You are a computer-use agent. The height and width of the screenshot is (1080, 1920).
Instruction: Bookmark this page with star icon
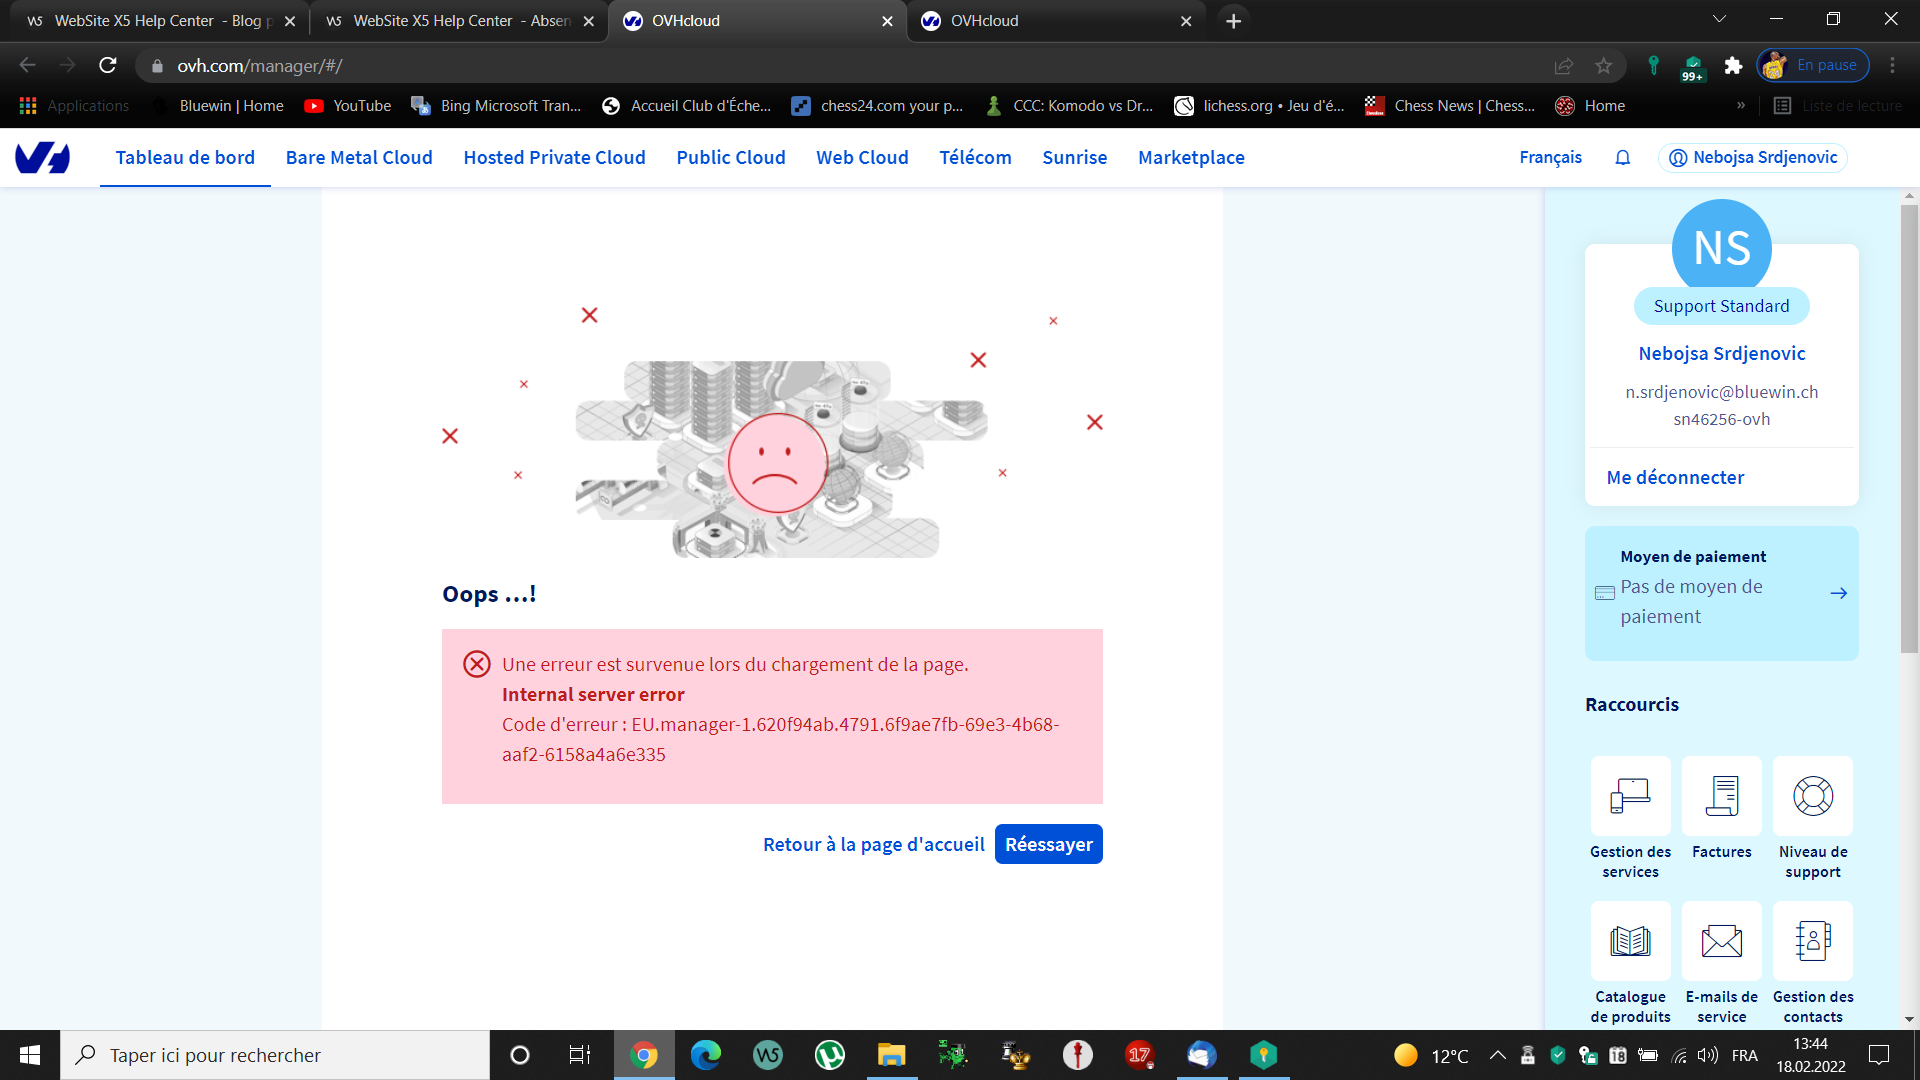click(1604, 66)
